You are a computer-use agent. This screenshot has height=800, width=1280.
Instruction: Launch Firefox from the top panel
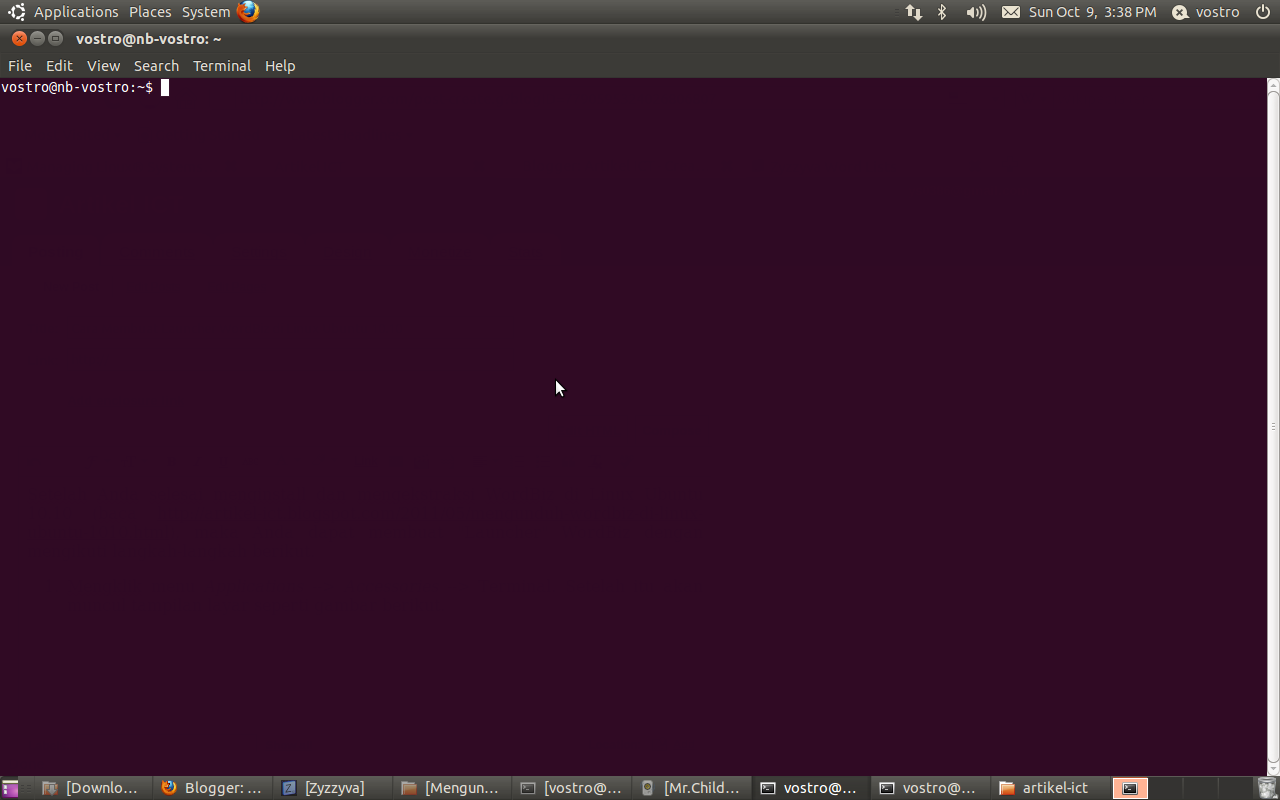tap(247, 11)
